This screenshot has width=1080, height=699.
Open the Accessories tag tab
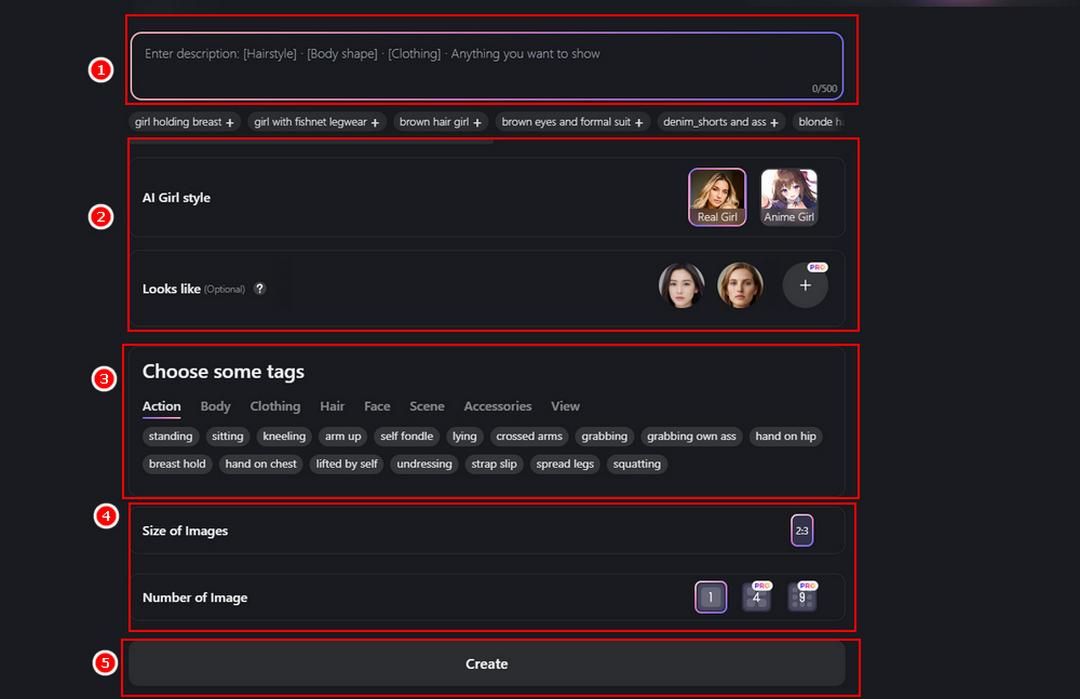[x=497, y=406]
